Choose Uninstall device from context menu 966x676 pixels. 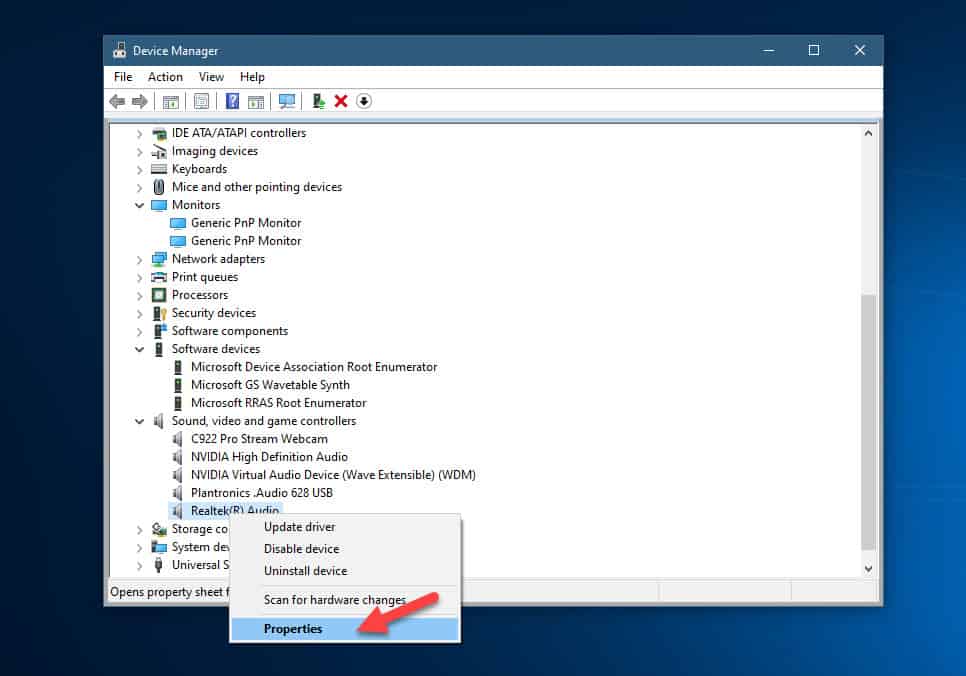pyautogui.click(x=345, y=571)
